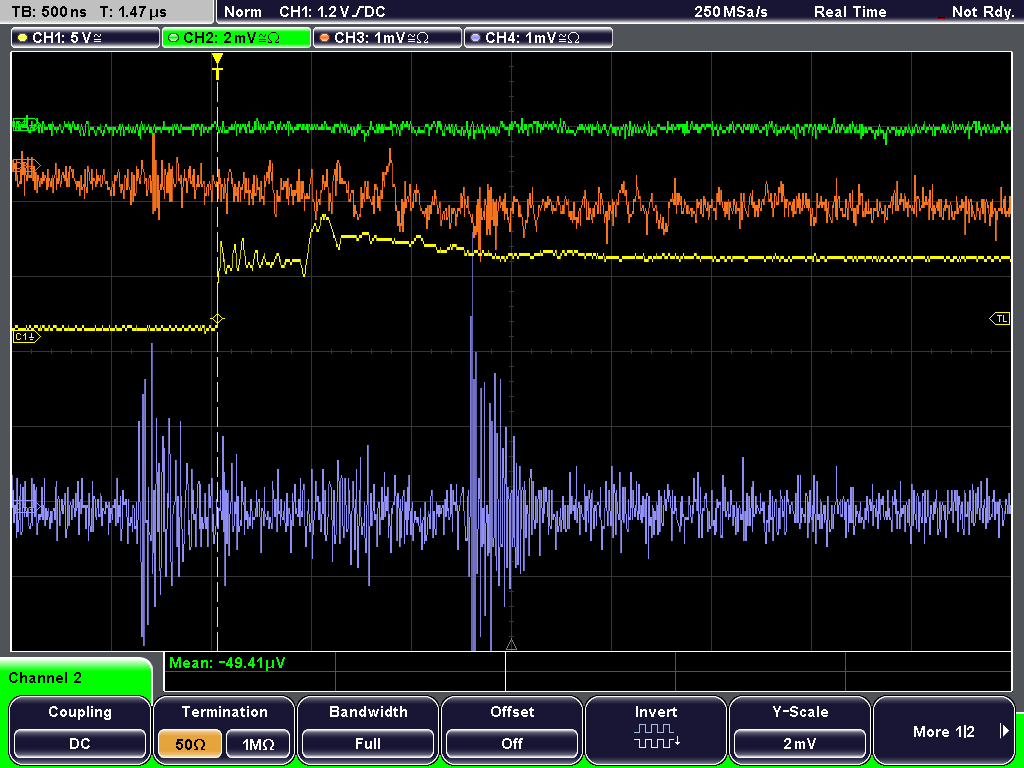This screenshot has width=1024, height=768.
Task: Click the 250 MSa/s sample rate readout
Action: coord(731,12)
